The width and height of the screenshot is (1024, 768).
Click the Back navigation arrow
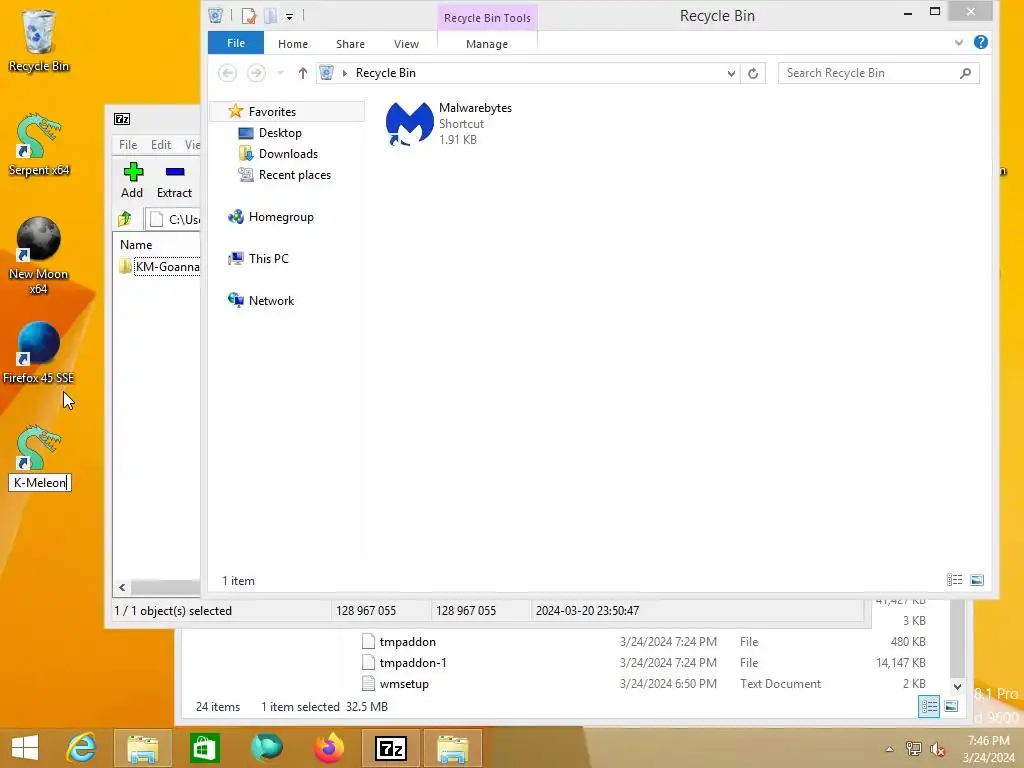[227, 72]
